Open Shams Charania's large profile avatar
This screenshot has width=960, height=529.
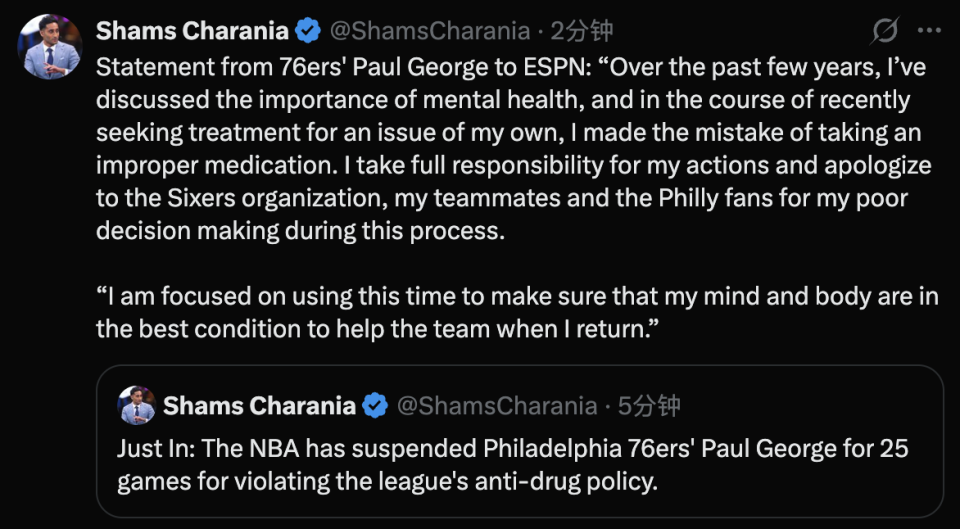coord(51,46)
